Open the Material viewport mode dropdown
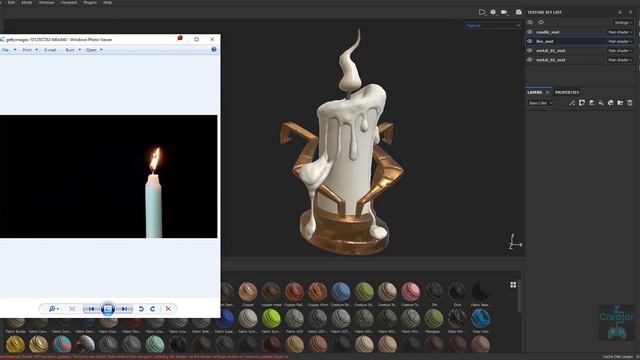 493,25
